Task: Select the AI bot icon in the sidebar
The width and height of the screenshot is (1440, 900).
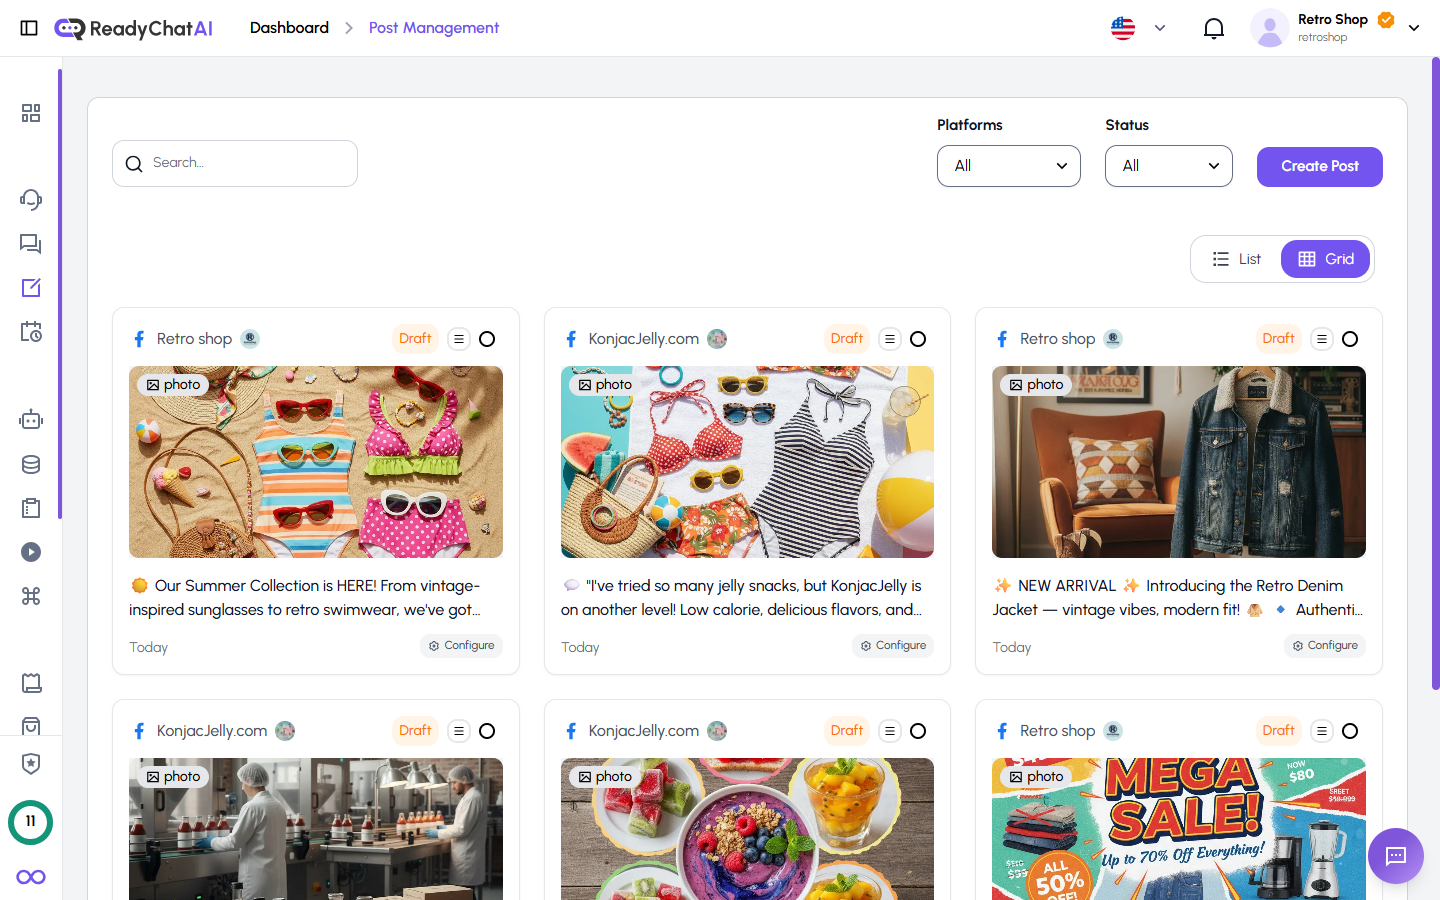Action: coord(31,419)
